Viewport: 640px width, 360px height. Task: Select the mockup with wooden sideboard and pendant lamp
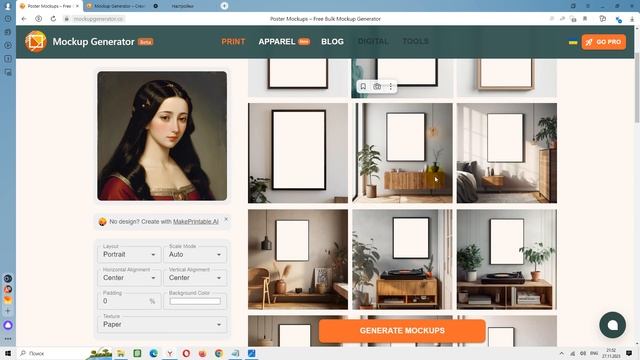[x=402, y=153]
